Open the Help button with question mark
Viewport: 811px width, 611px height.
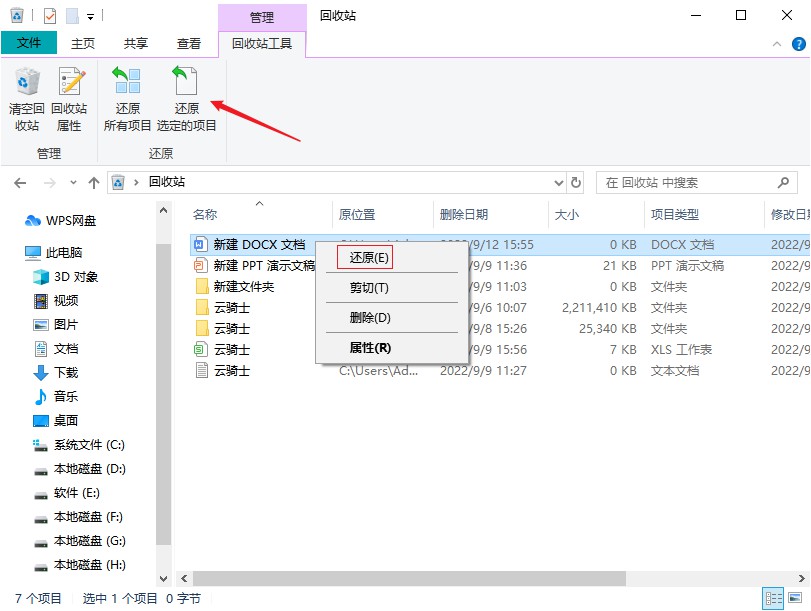(x=797, y=43)
